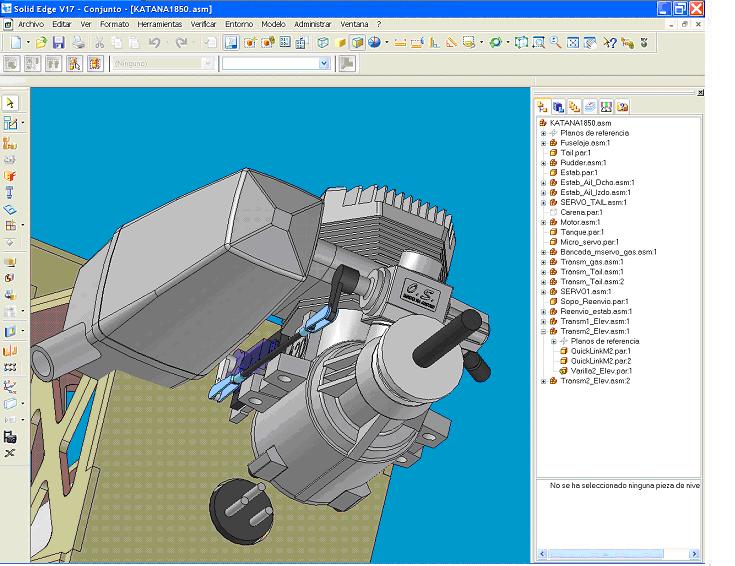The height and width of the screenshot is (566, 735).
Task: Save the assembly with the floppy disk icon
Action: coord(58,43)
